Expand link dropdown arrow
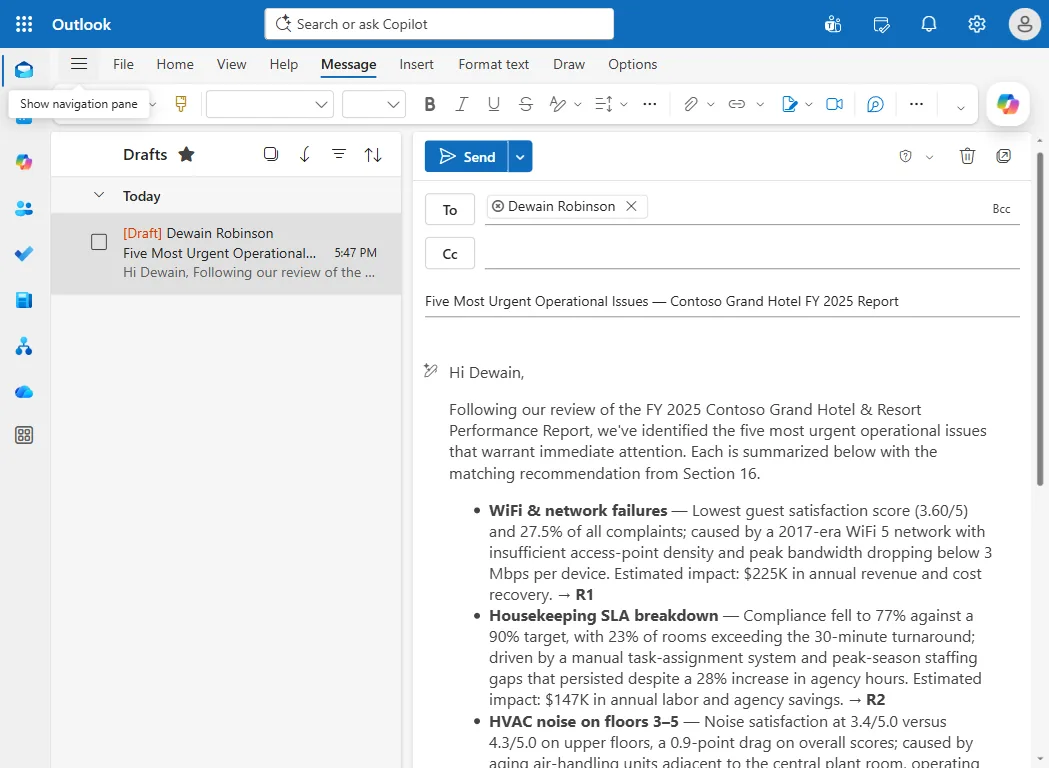Viewport: 1049px width, 768px height. pos(760,104)
